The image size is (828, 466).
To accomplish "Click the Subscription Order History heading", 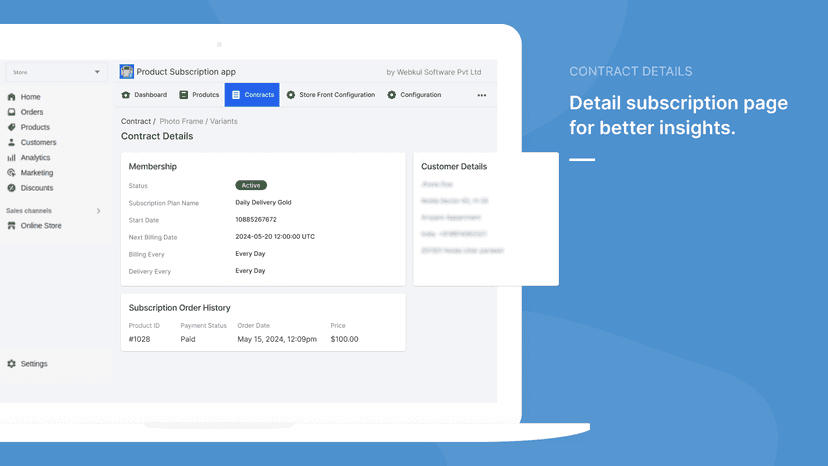I will pyautogui.click(x=180, y=307).
